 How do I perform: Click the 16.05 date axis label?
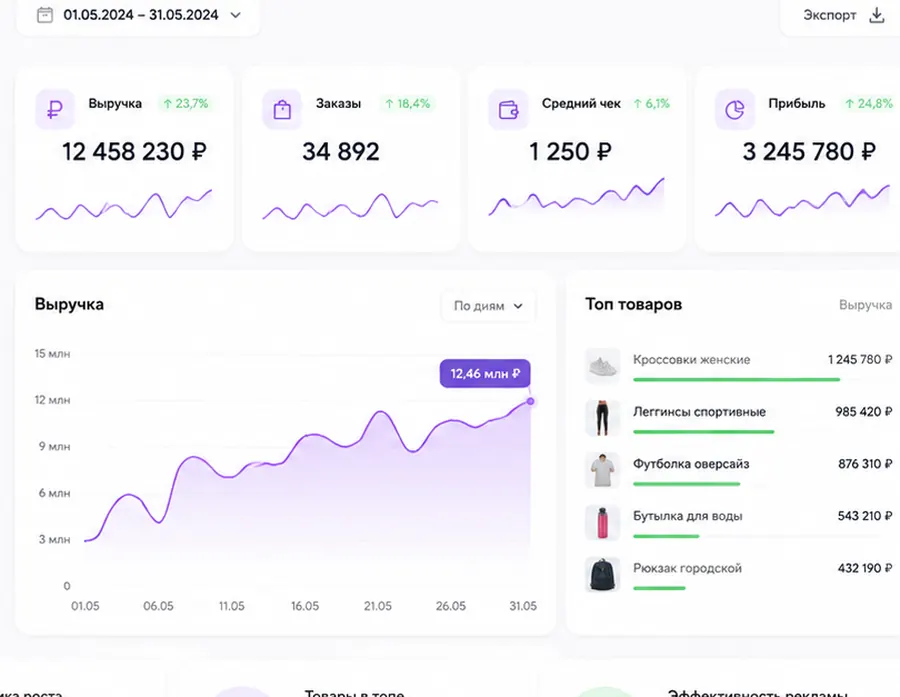click(305, 606)
